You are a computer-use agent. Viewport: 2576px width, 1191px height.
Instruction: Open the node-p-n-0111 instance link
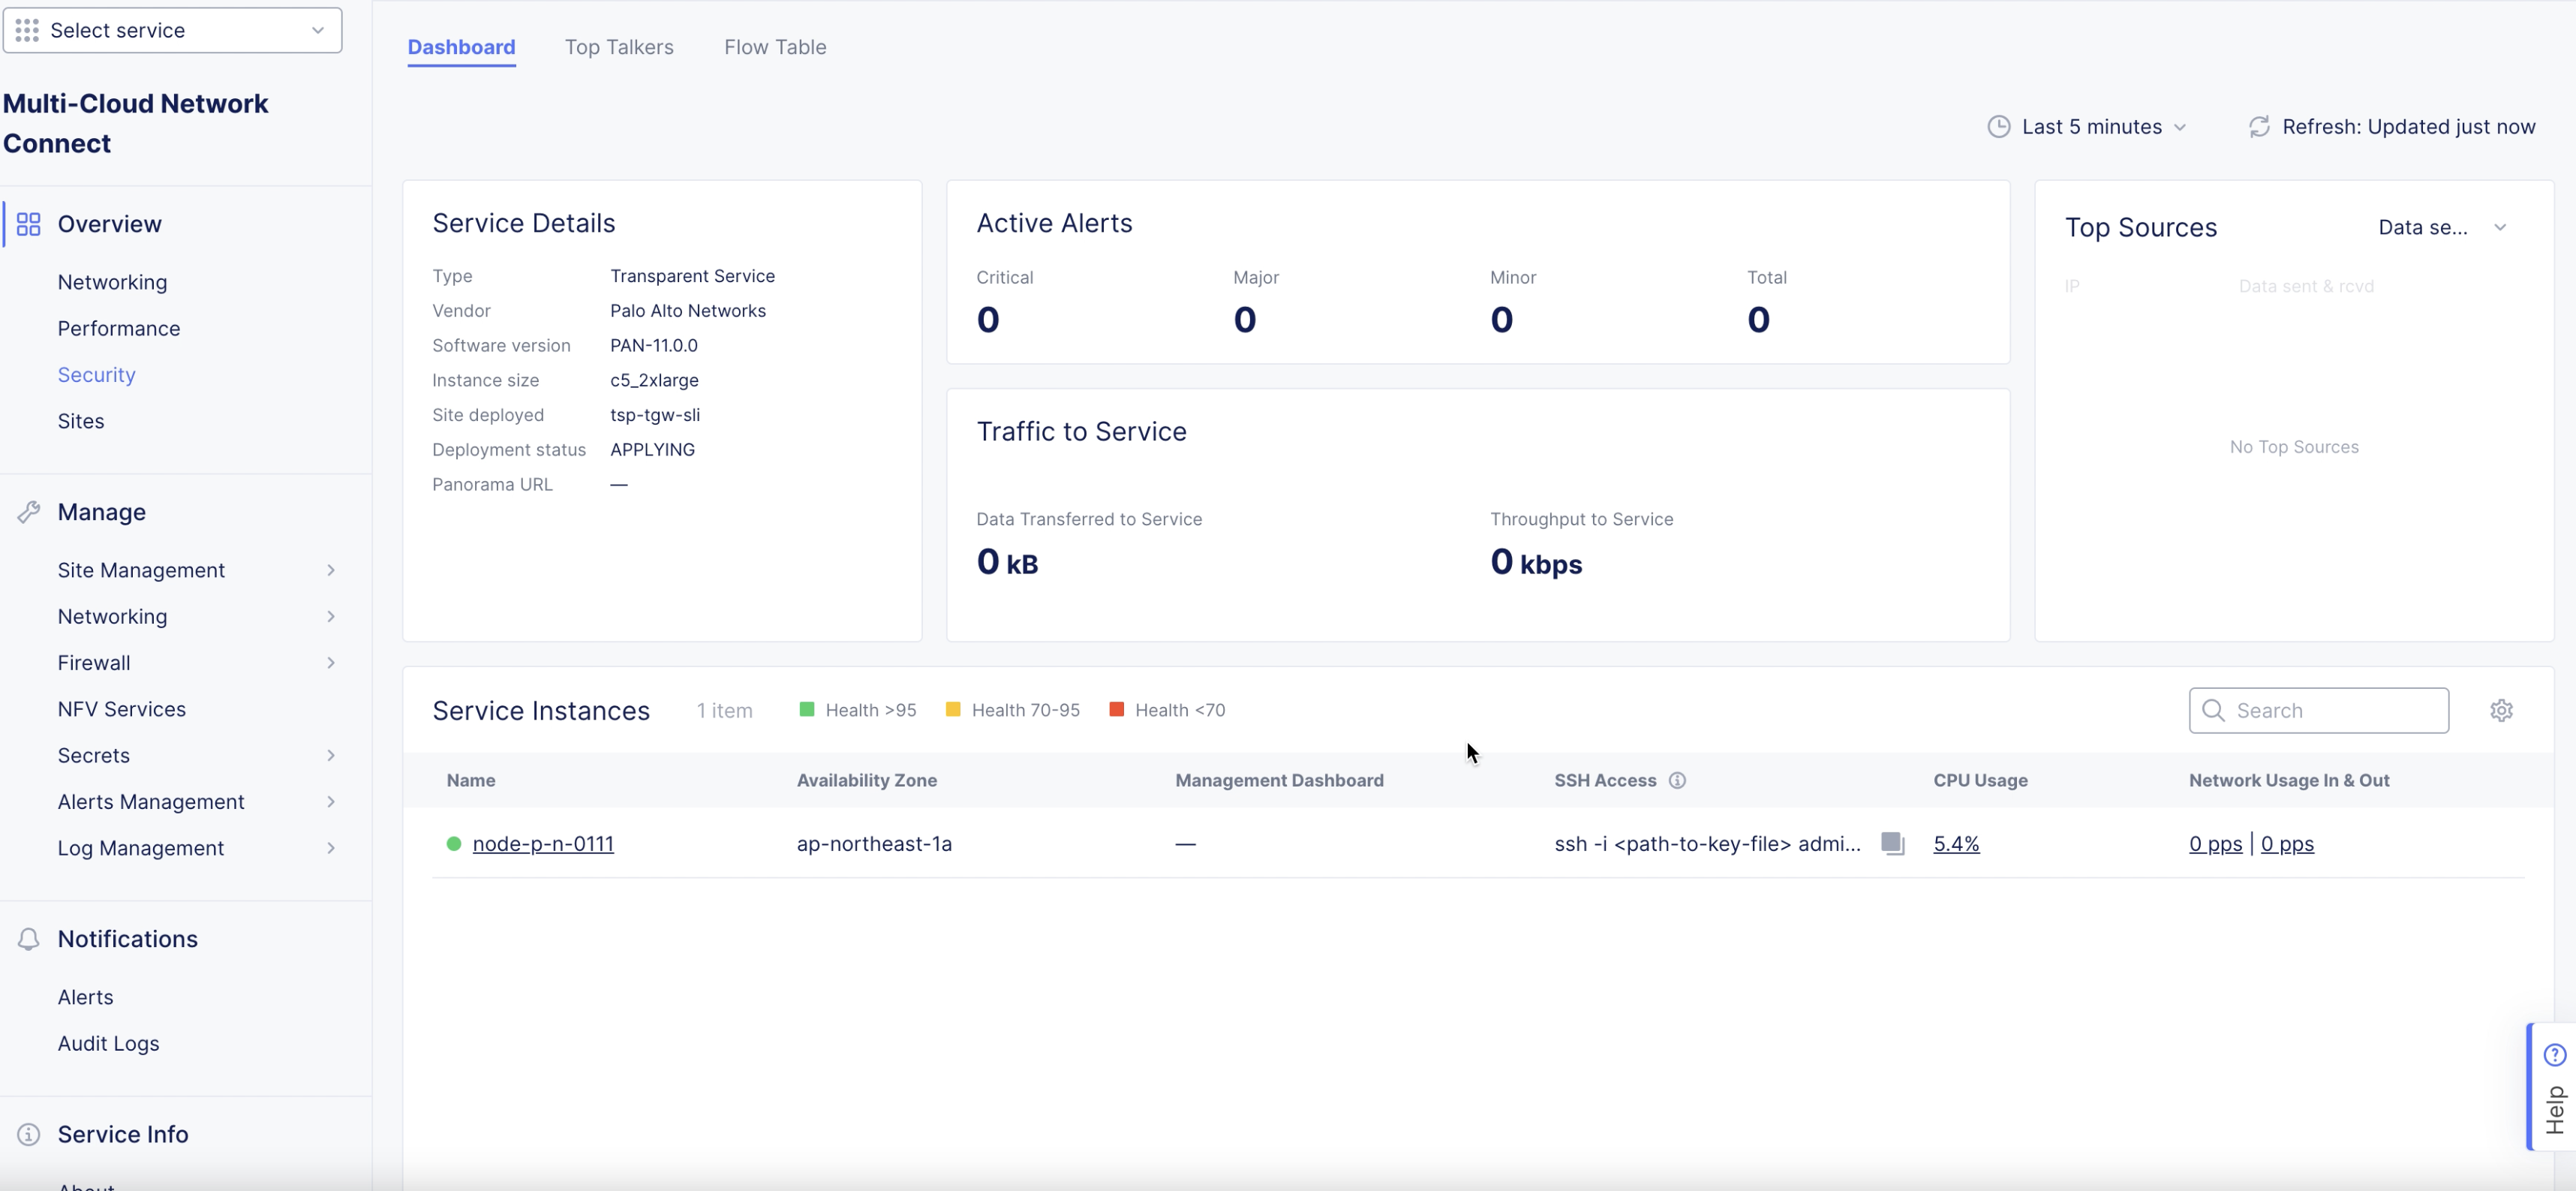tap(543, 844)
